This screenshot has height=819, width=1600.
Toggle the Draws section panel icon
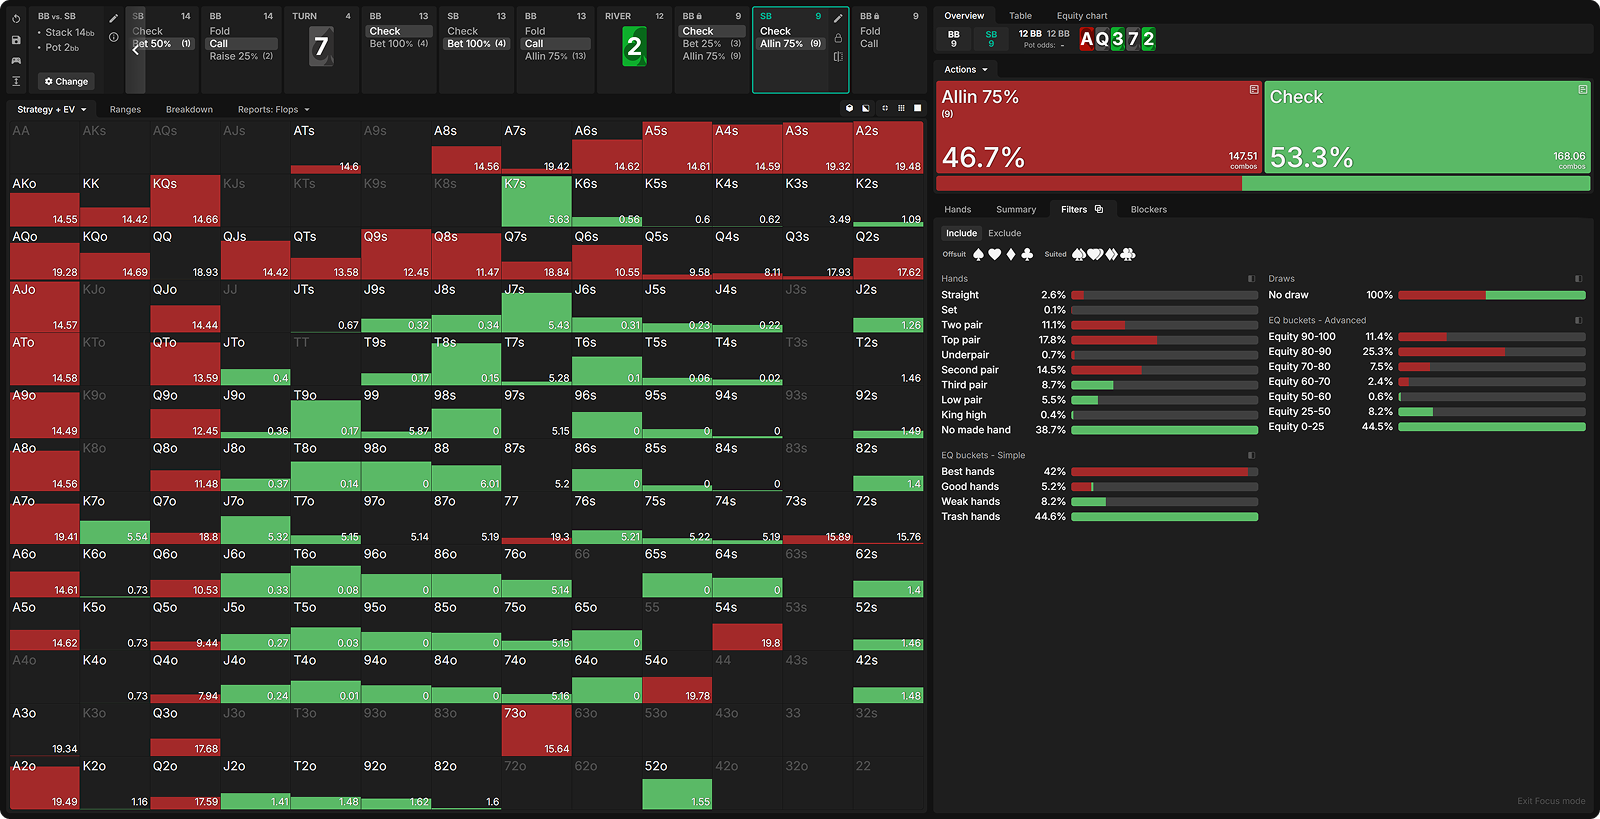coord(1578,279)
